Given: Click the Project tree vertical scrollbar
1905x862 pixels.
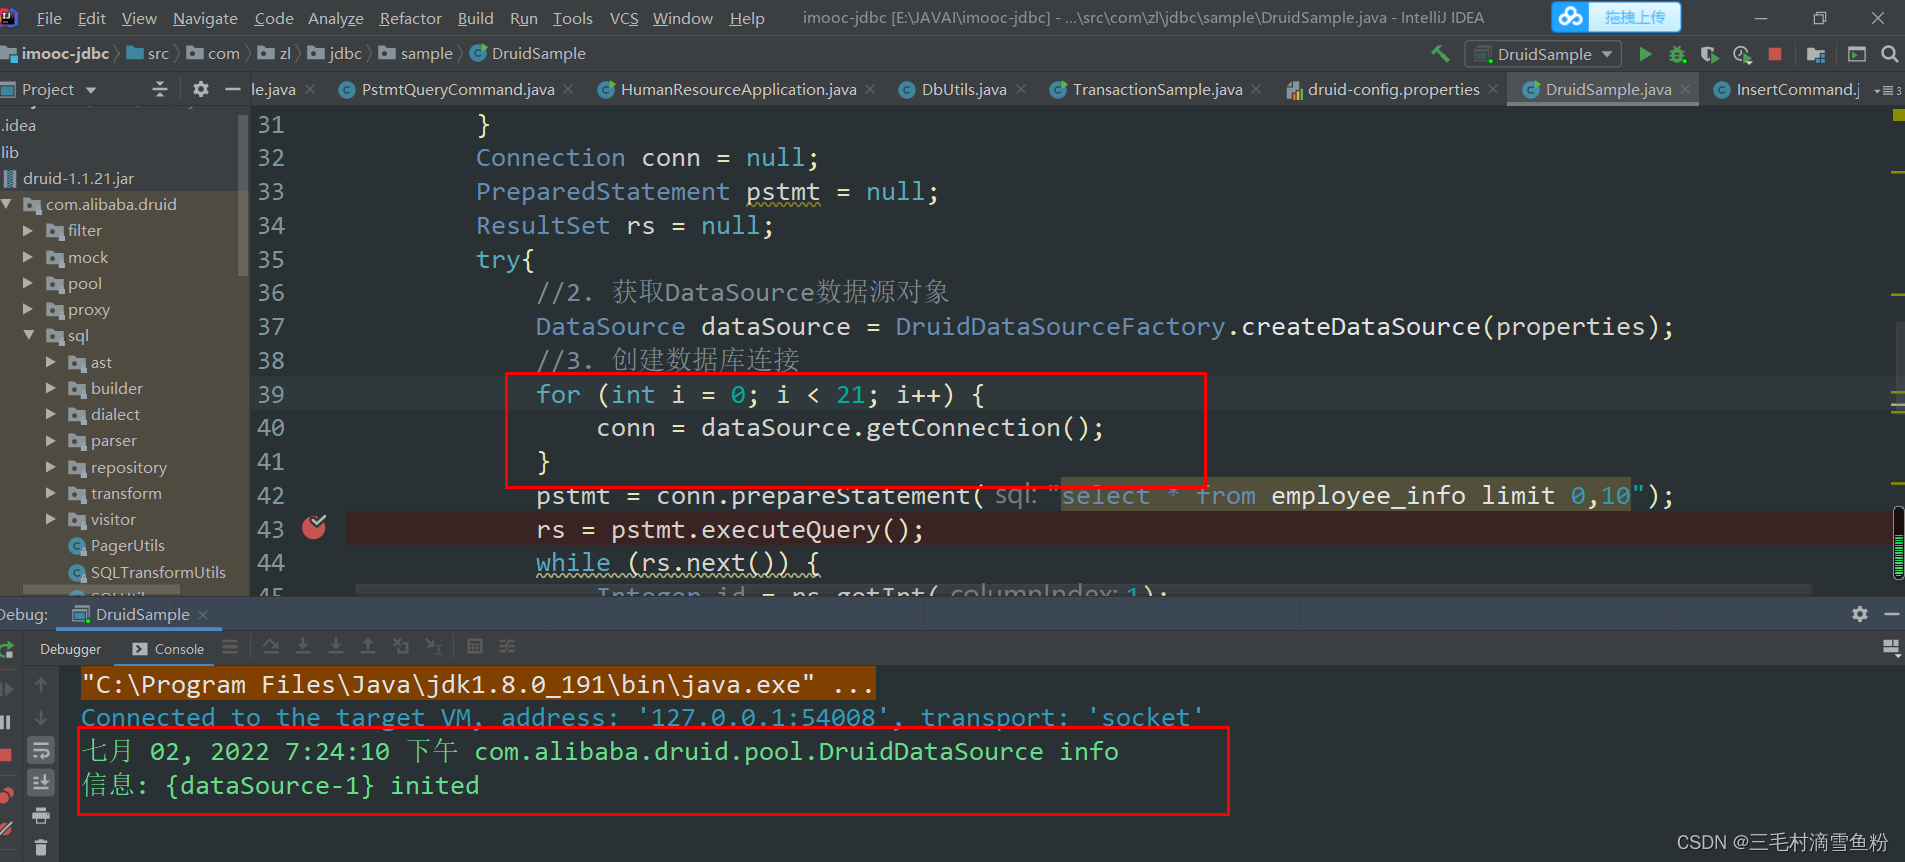Looking at the screenshot, I should point(243,195).
